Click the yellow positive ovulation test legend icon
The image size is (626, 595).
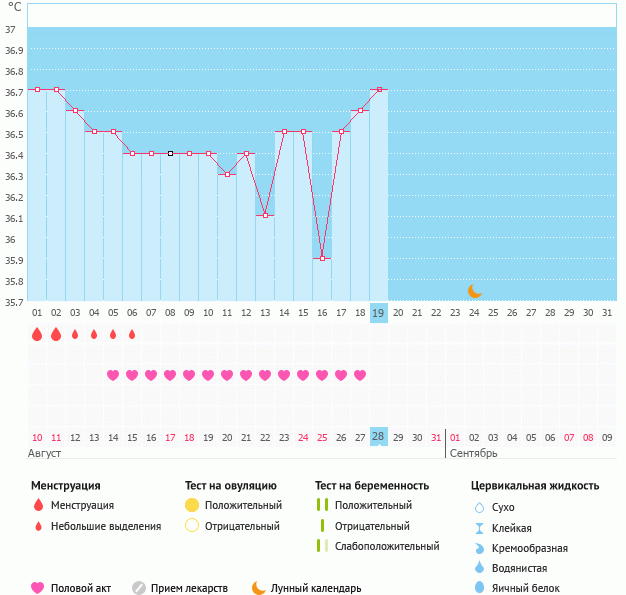pos(192,505)
